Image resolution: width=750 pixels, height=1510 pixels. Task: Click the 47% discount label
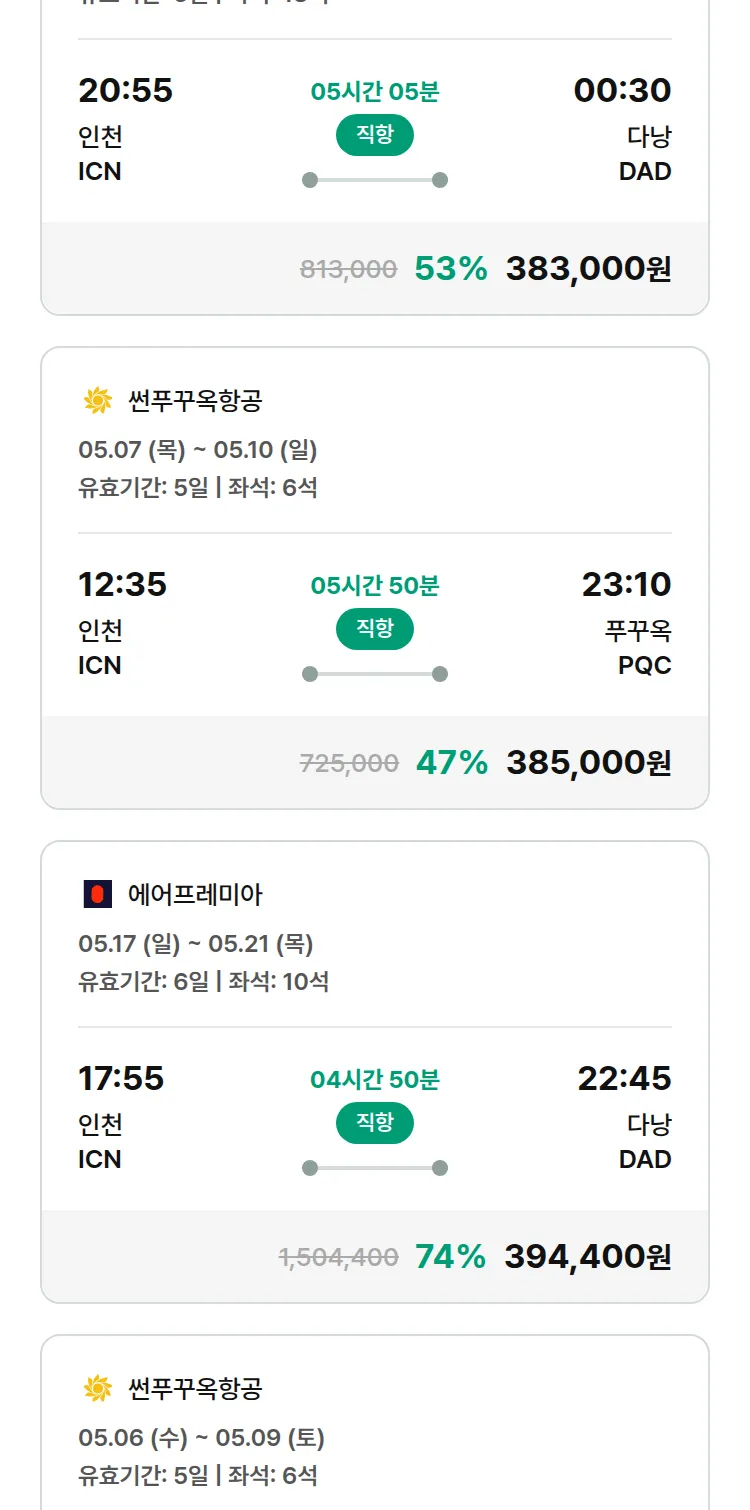[x=452, y=762]
